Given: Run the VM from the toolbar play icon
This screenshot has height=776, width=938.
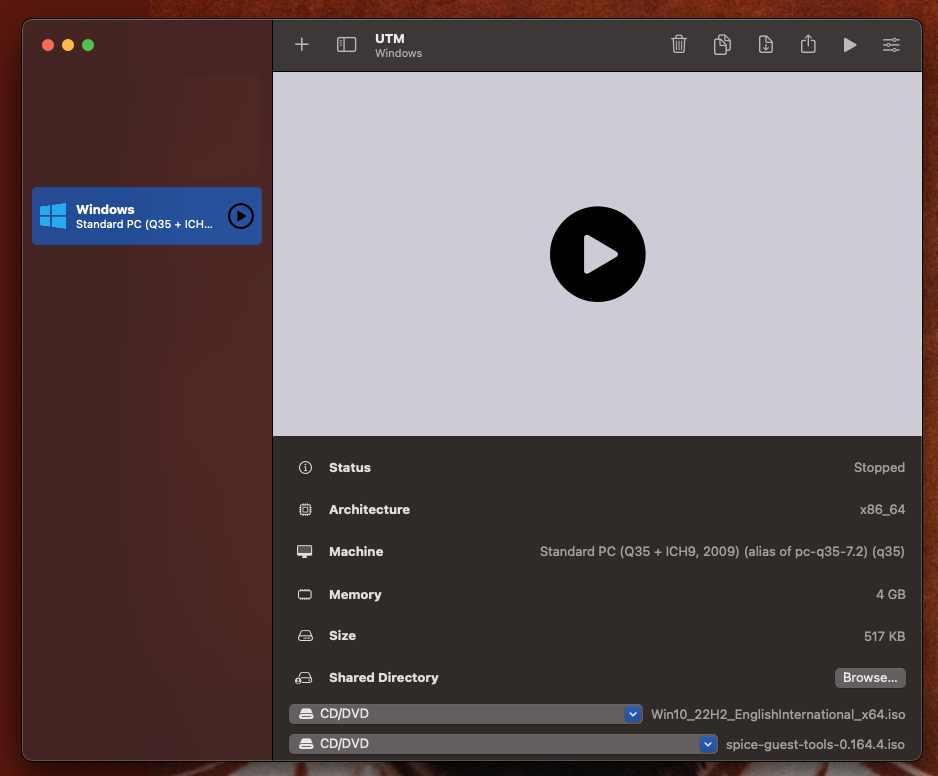Looking at the screenshot, I should click(849, 45).
